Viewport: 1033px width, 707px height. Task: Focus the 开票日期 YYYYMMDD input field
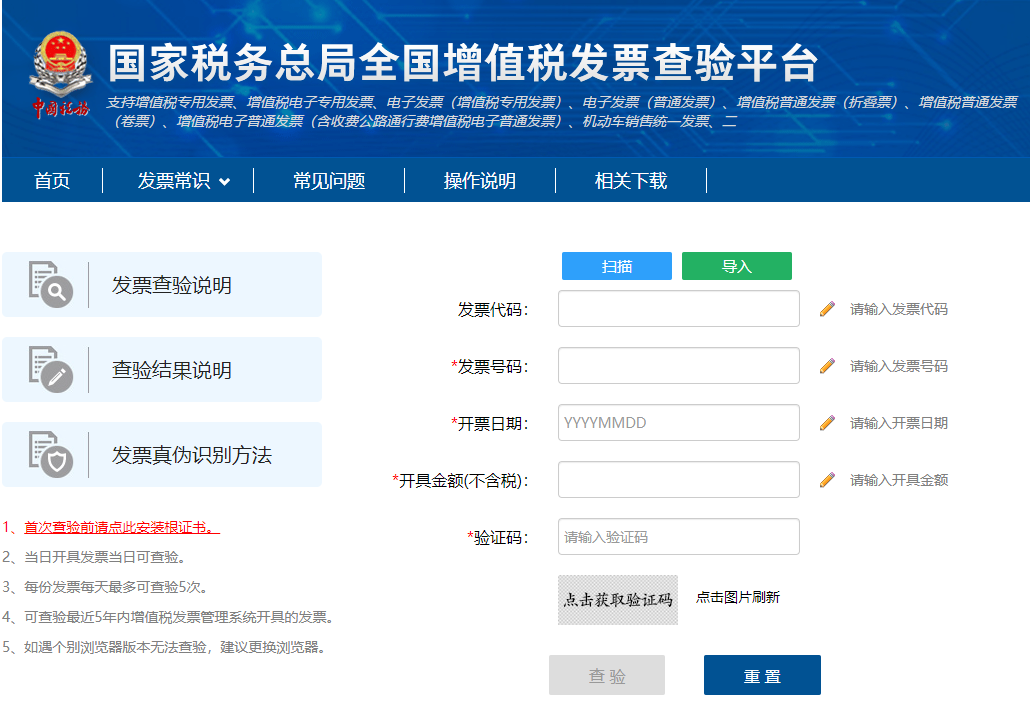(x=678, y=423)
